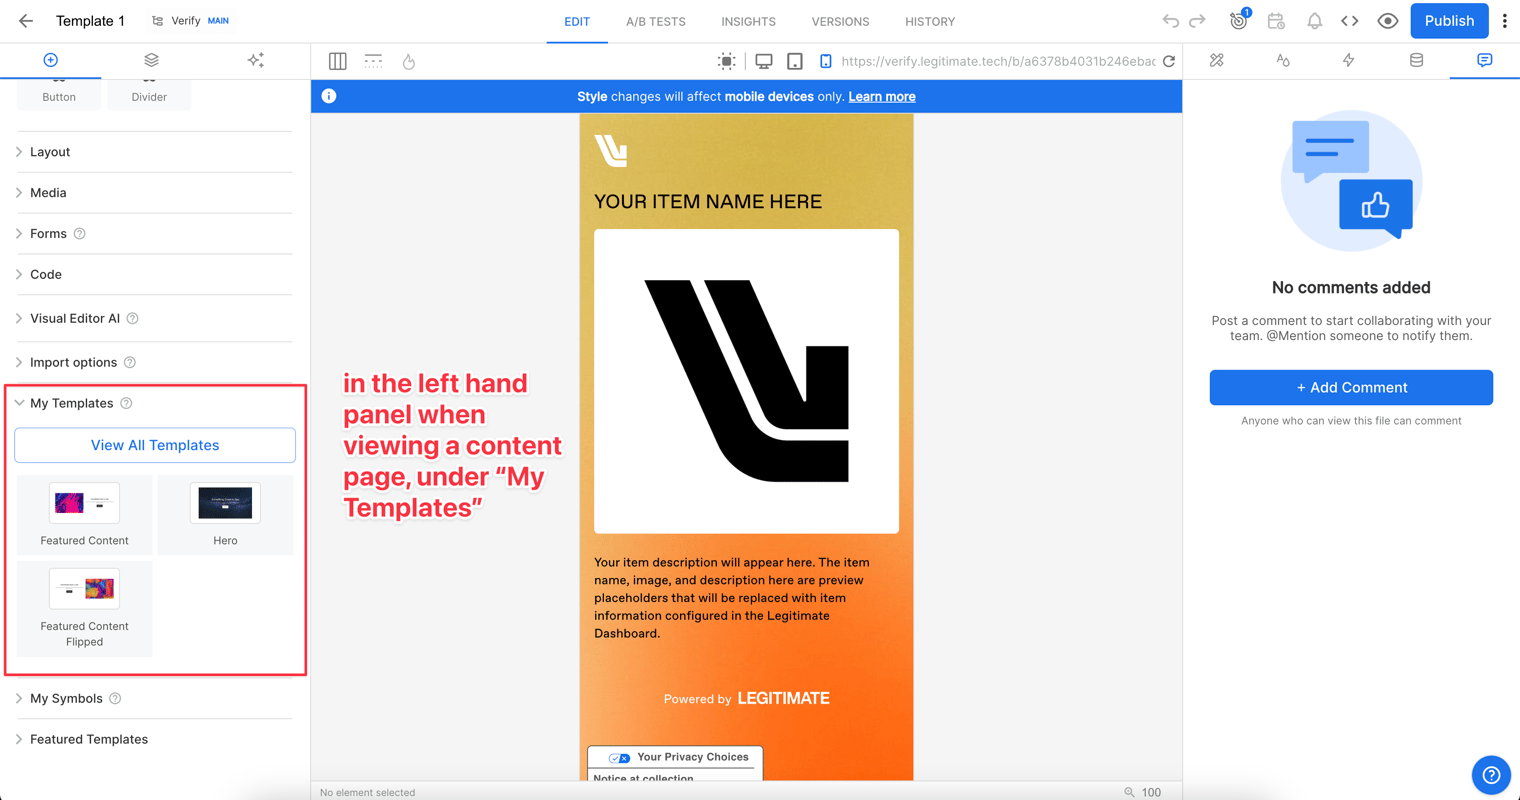Click the notifications bell icon

1314,21
